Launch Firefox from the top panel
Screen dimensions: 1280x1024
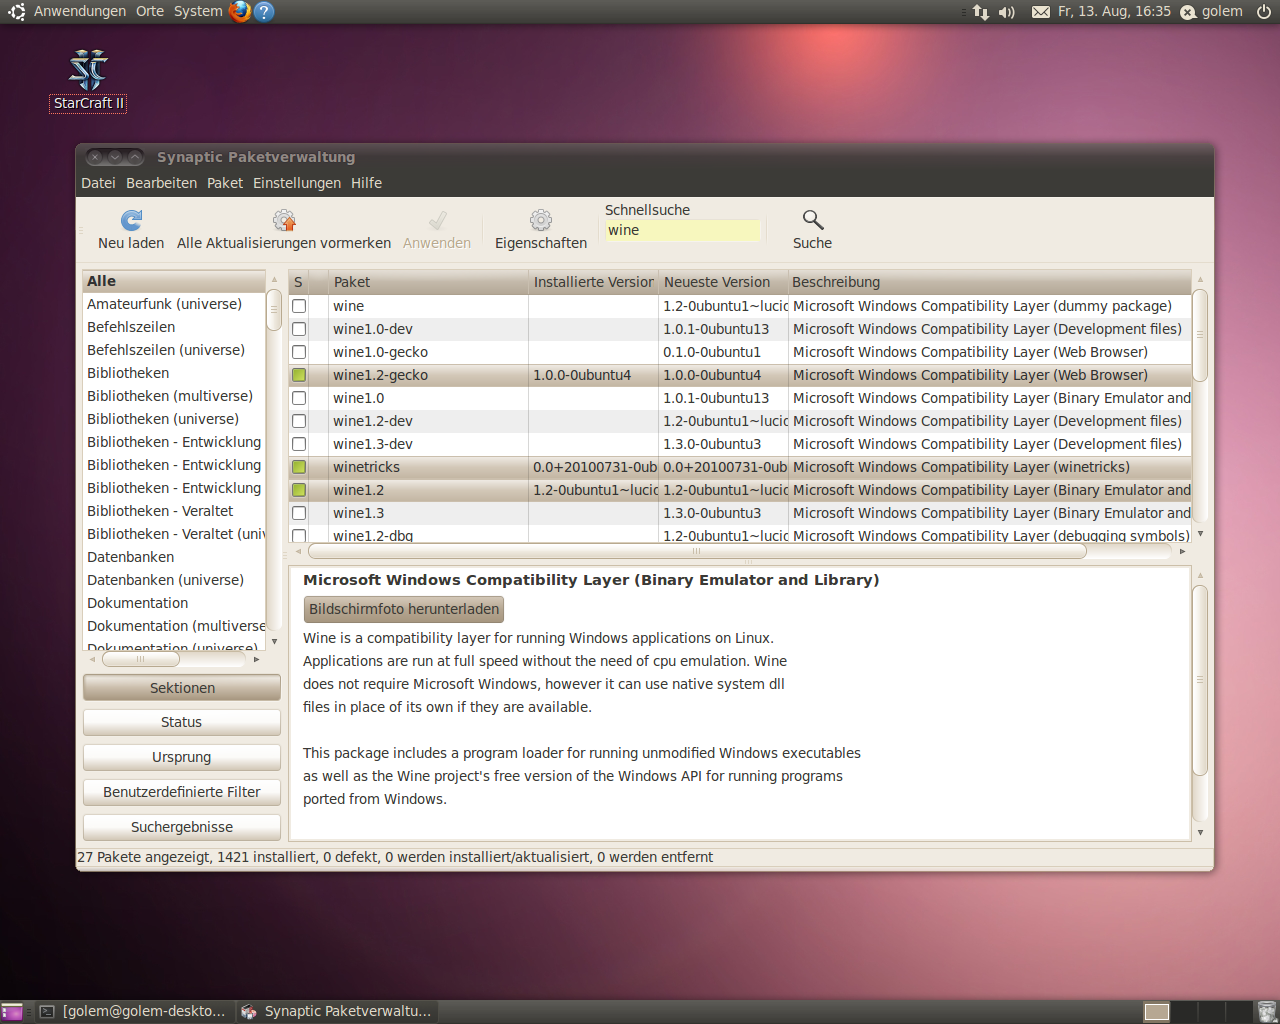click(240, 11)
